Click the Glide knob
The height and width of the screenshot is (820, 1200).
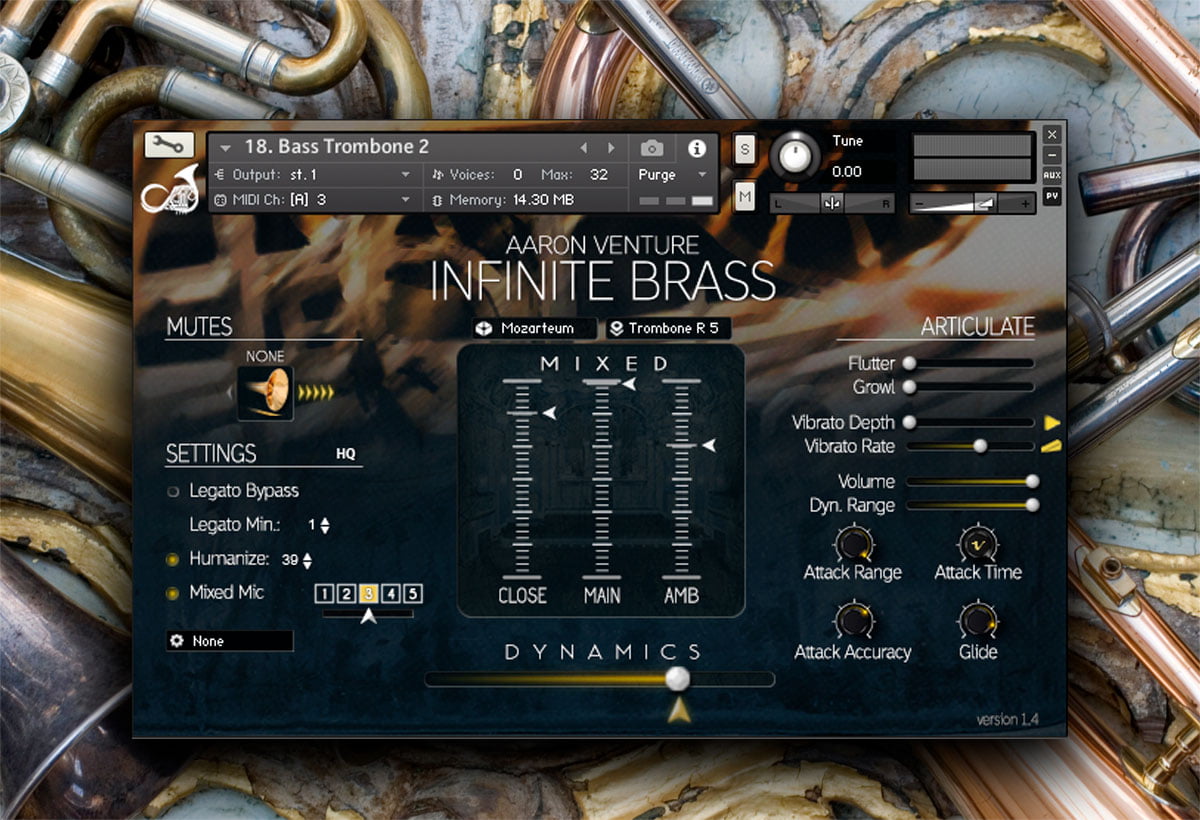pyautogui.click(x=978, y=621)
